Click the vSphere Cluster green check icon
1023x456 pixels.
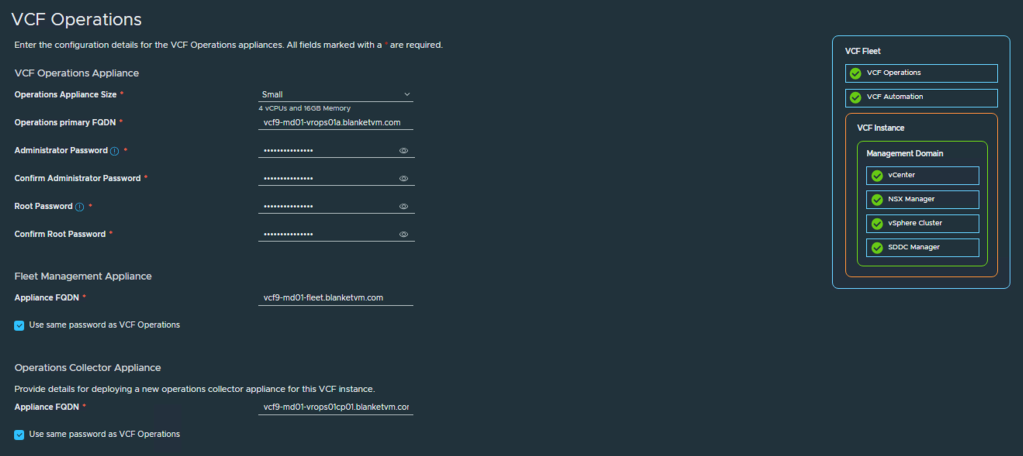[x=877, y=223]
